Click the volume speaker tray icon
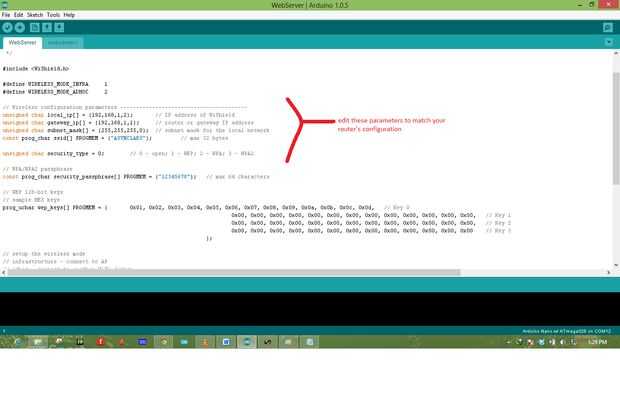The height and width of the screenshot is (403, 620). coord(563,342)
